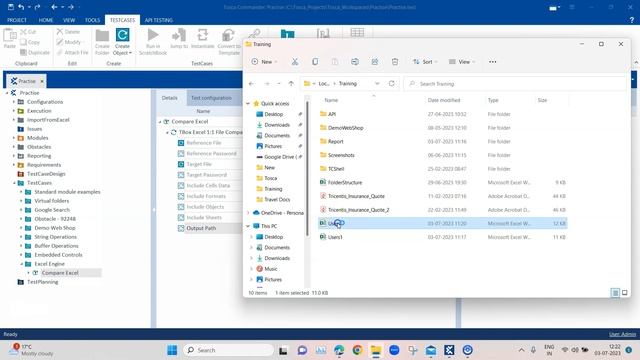Switch to Test configuration tab

click(211, 98)
